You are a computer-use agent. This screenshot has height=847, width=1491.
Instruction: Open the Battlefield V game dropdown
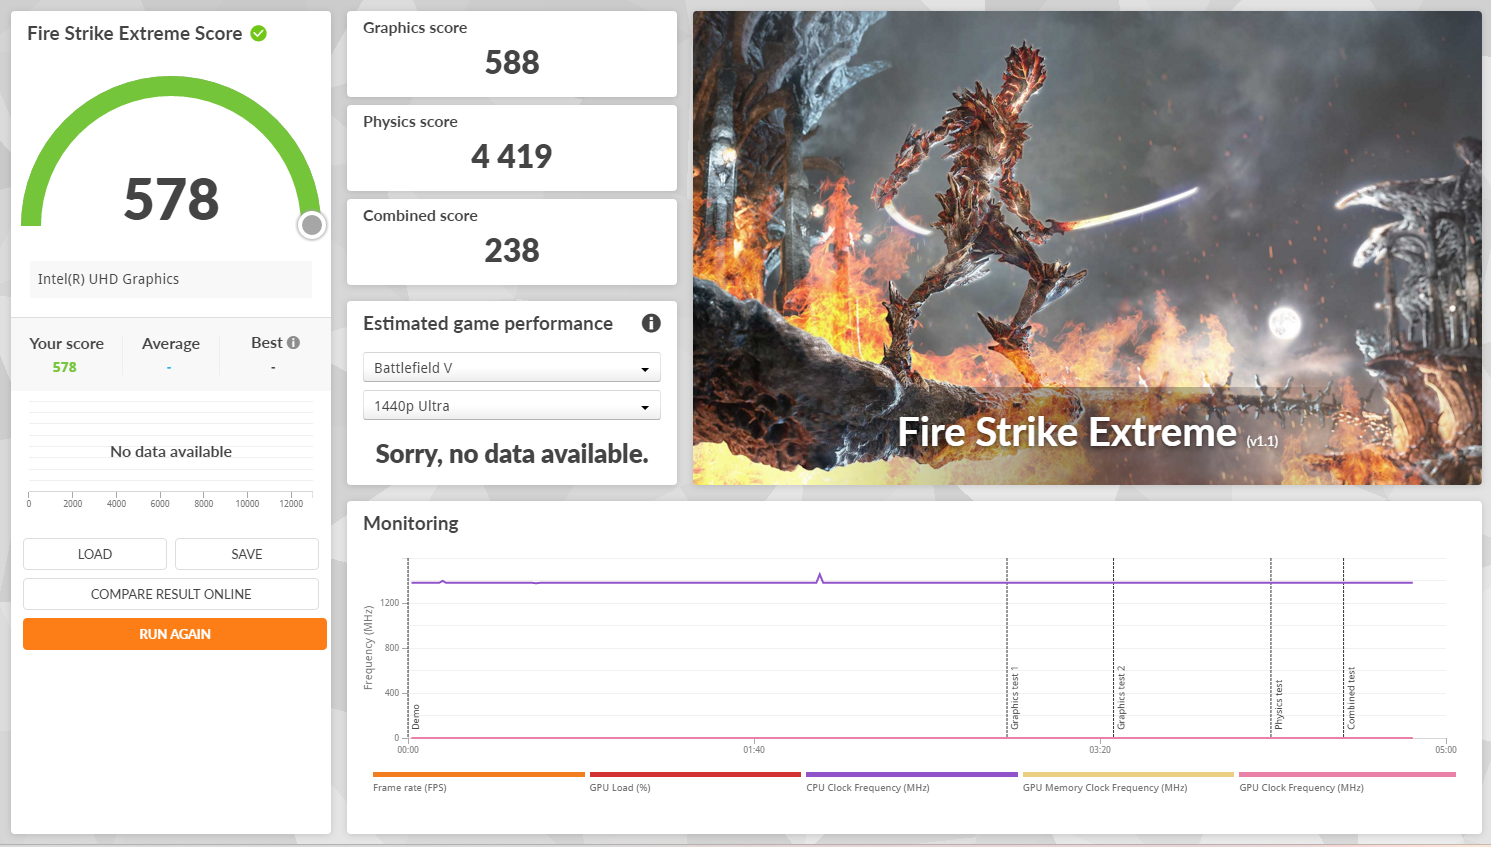[512, 368]
